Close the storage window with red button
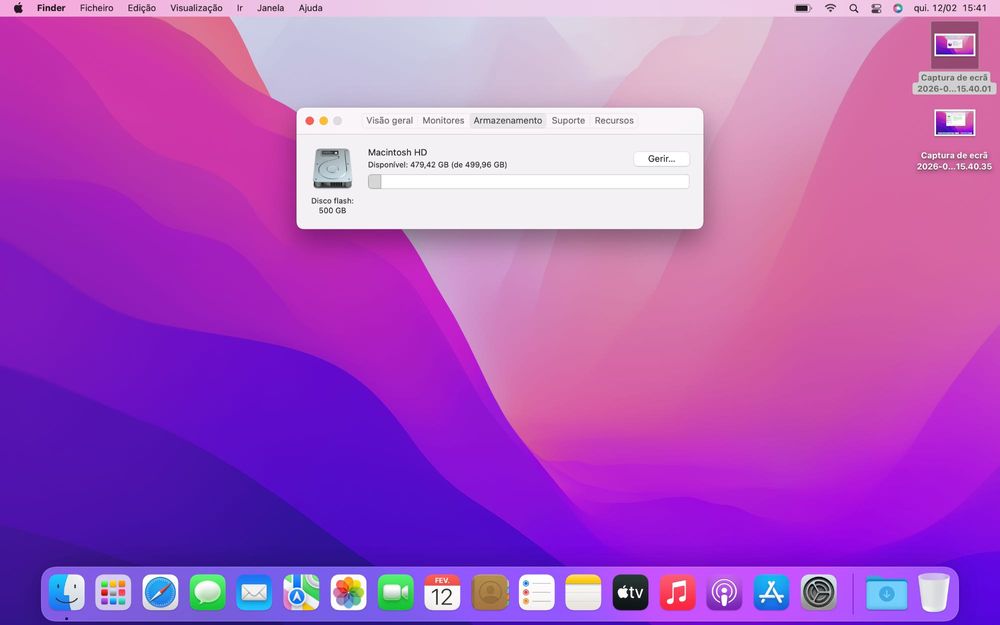Screen dimensions: 1000x625 click(x=310, y=121)
